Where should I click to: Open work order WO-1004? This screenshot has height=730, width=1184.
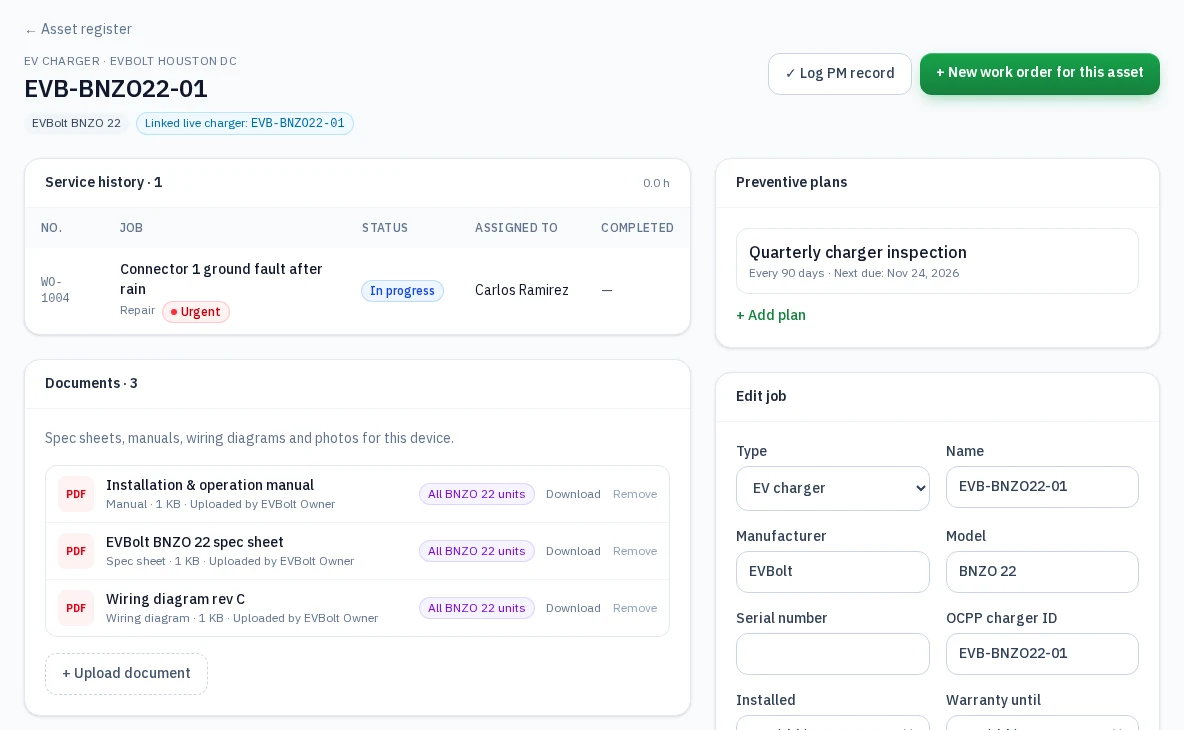tap(55, 290)
